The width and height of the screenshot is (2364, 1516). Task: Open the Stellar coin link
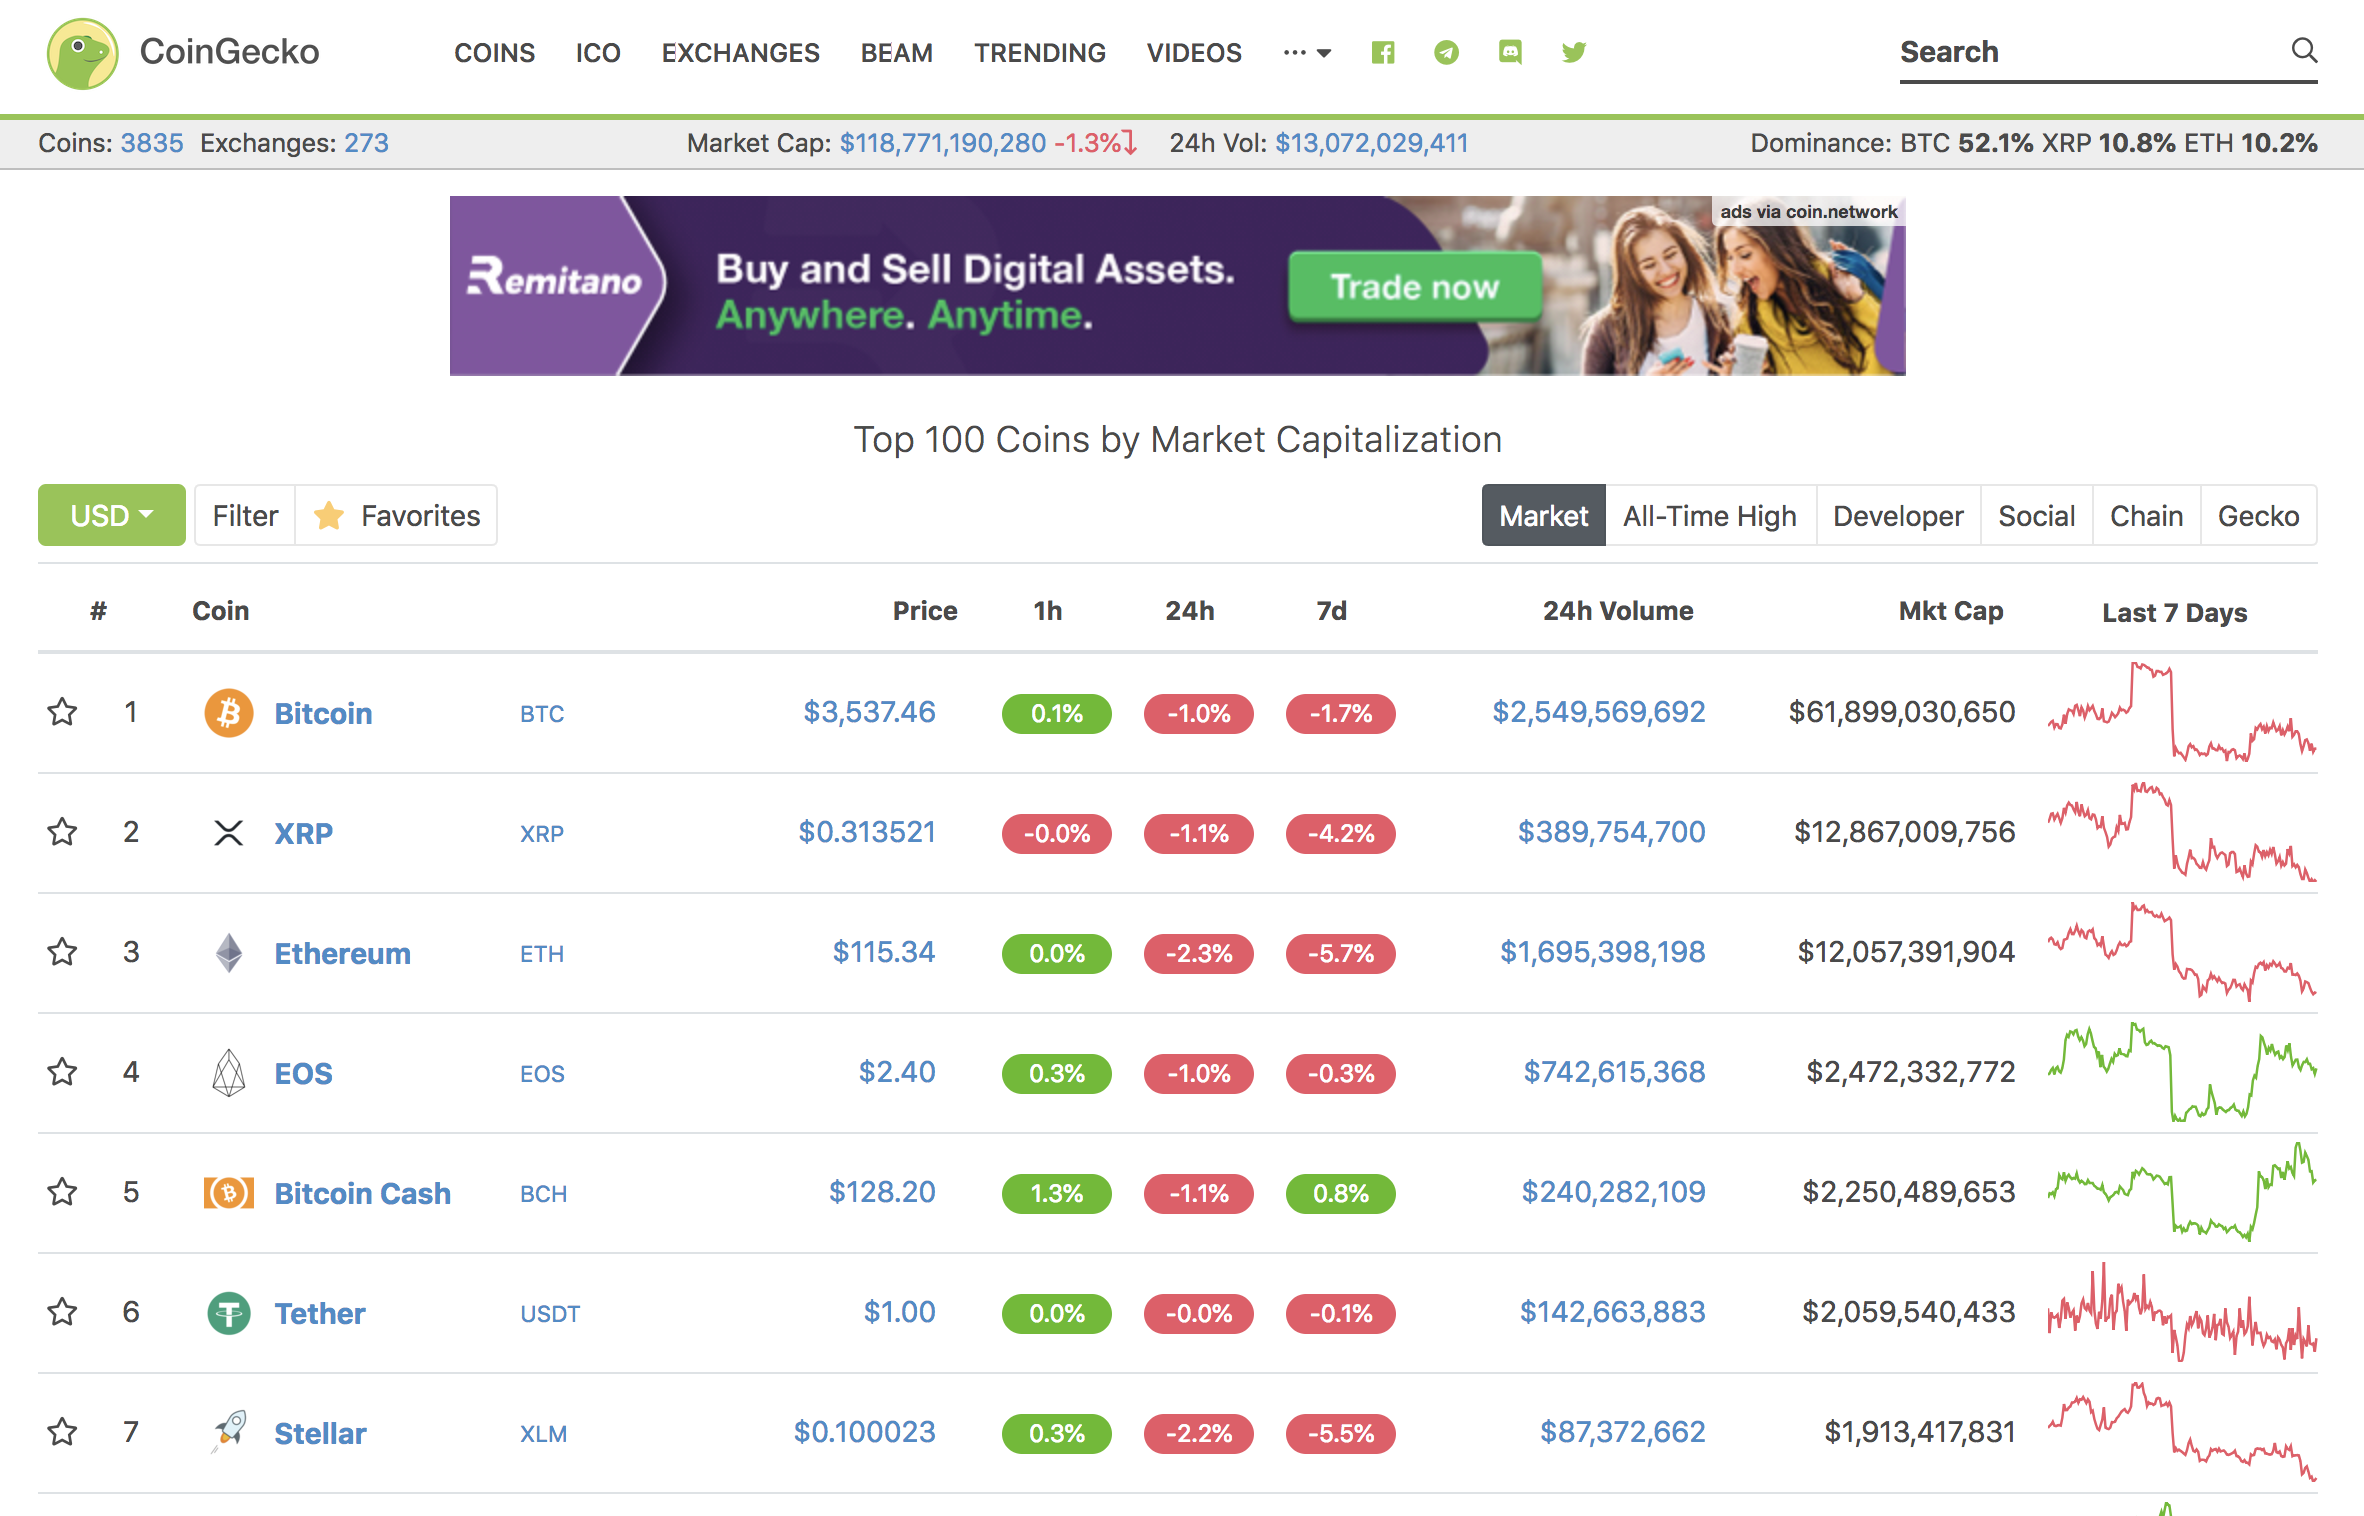(320, 1433)
